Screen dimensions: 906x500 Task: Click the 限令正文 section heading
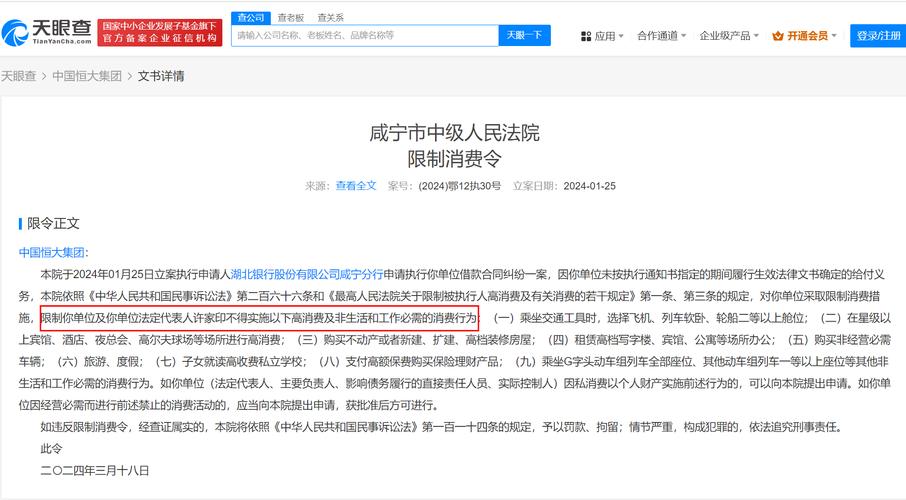tap(53, 223)
